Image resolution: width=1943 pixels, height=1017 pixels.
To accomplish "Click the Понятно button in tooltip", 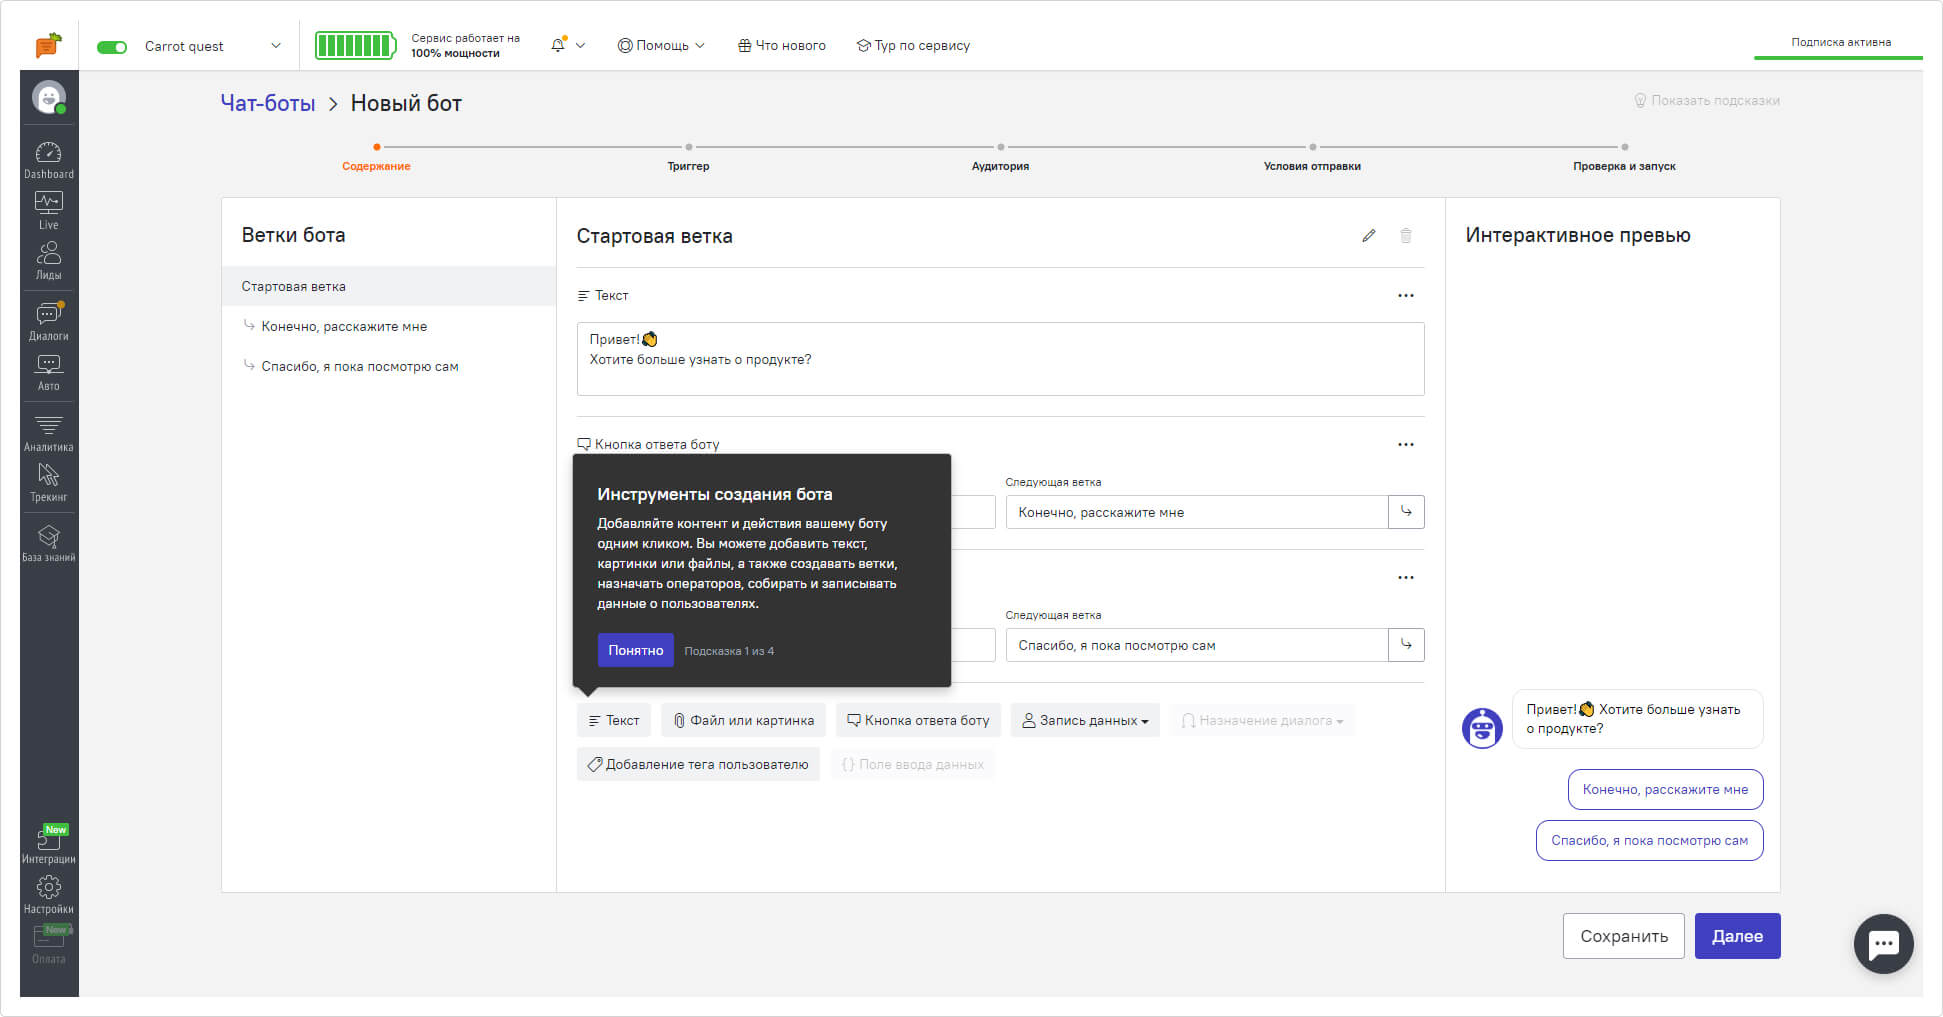I will [635, 650].
